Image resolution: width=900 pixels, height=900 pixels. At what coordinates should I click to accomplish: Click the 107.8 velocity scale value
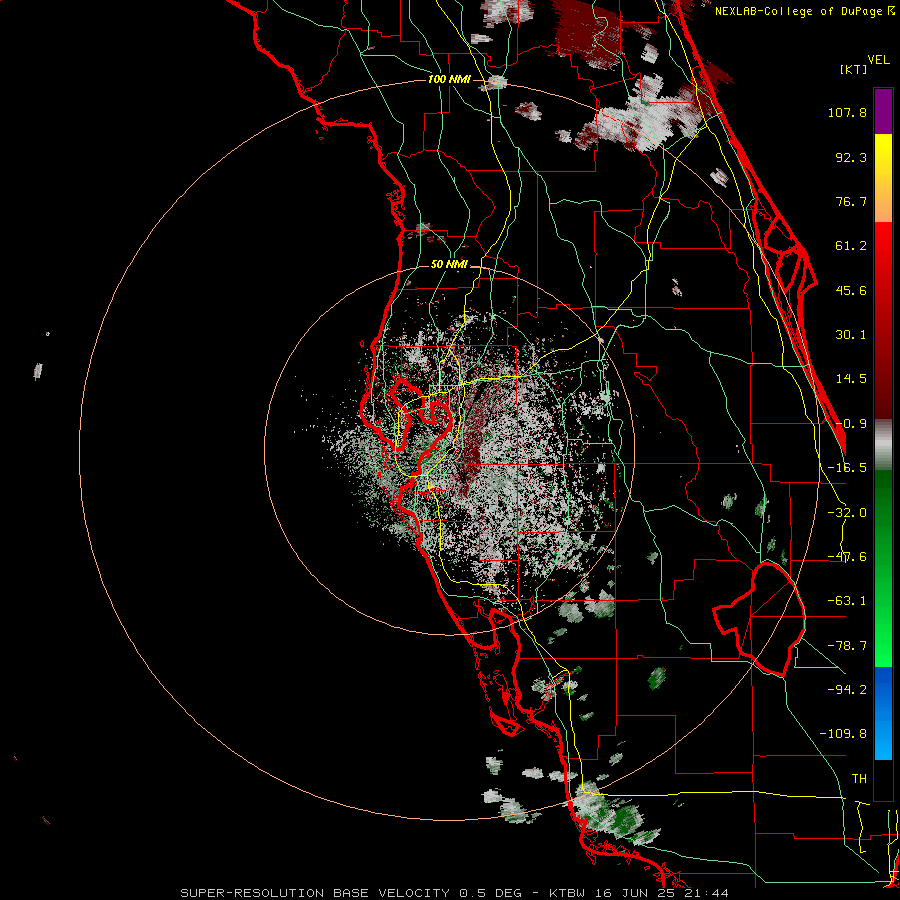pyautogui.click(x=847, y=112)
